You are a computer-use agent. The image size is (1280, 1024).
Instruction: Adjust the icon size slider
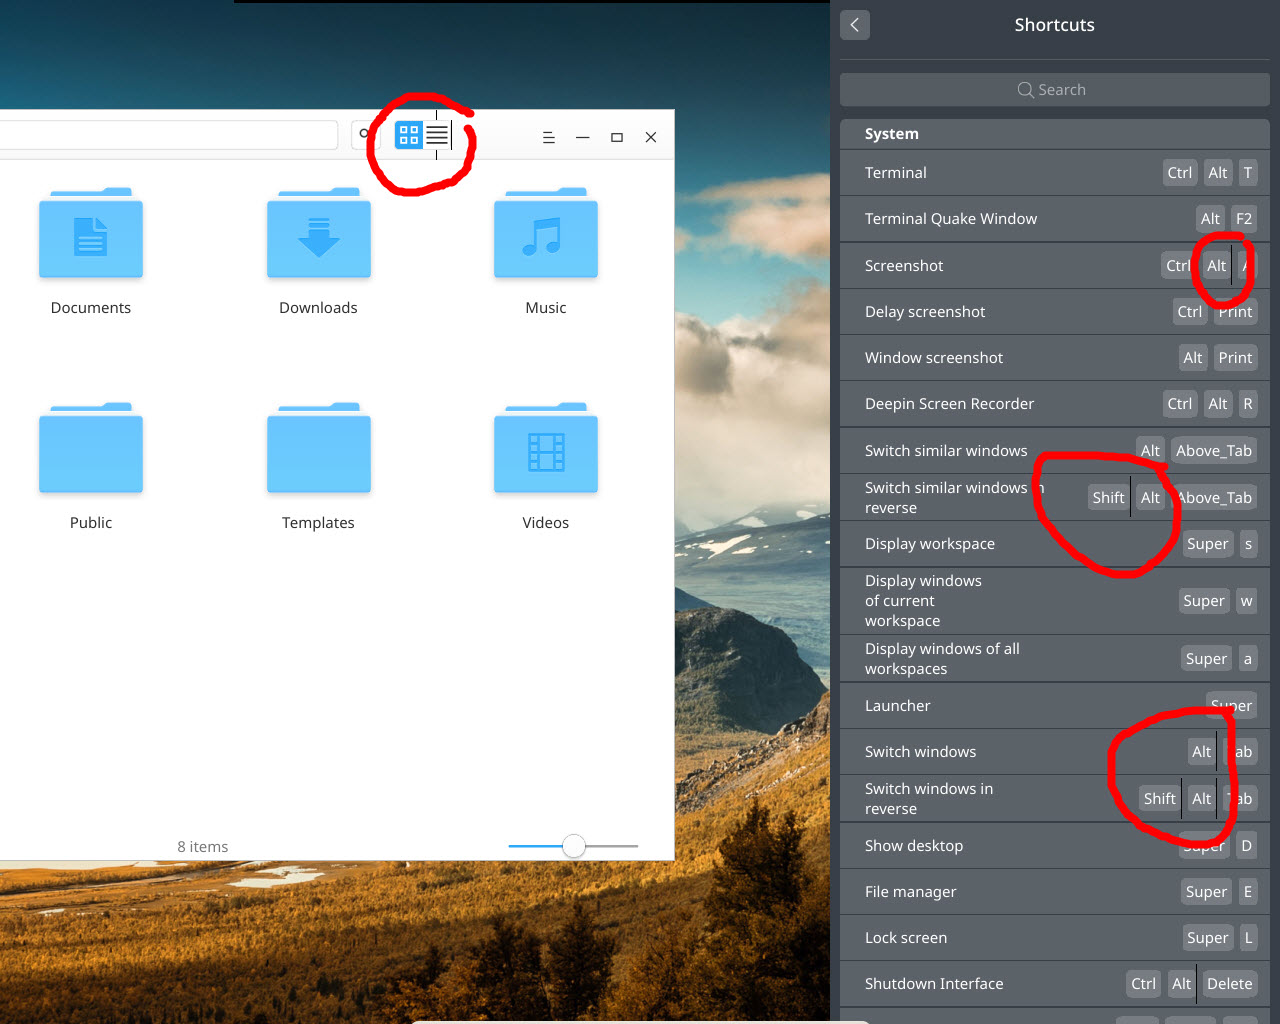click(x=573, y=846)
